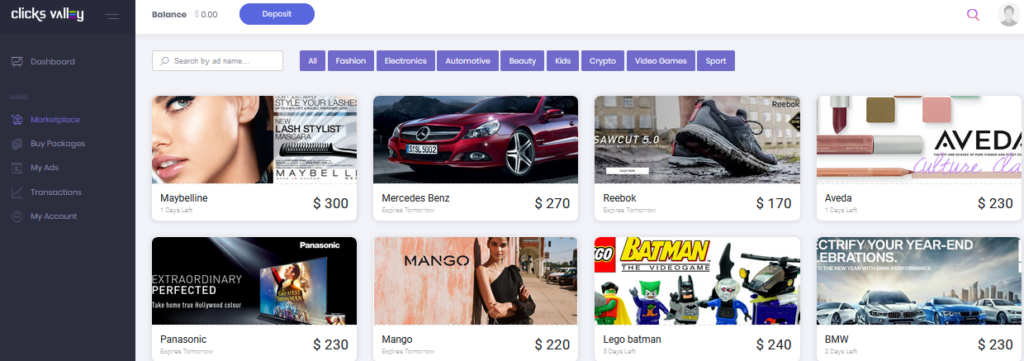This screenshot has width=1024, height=361.
Task: Open the search magnifier icon in header
Action: 973,14
